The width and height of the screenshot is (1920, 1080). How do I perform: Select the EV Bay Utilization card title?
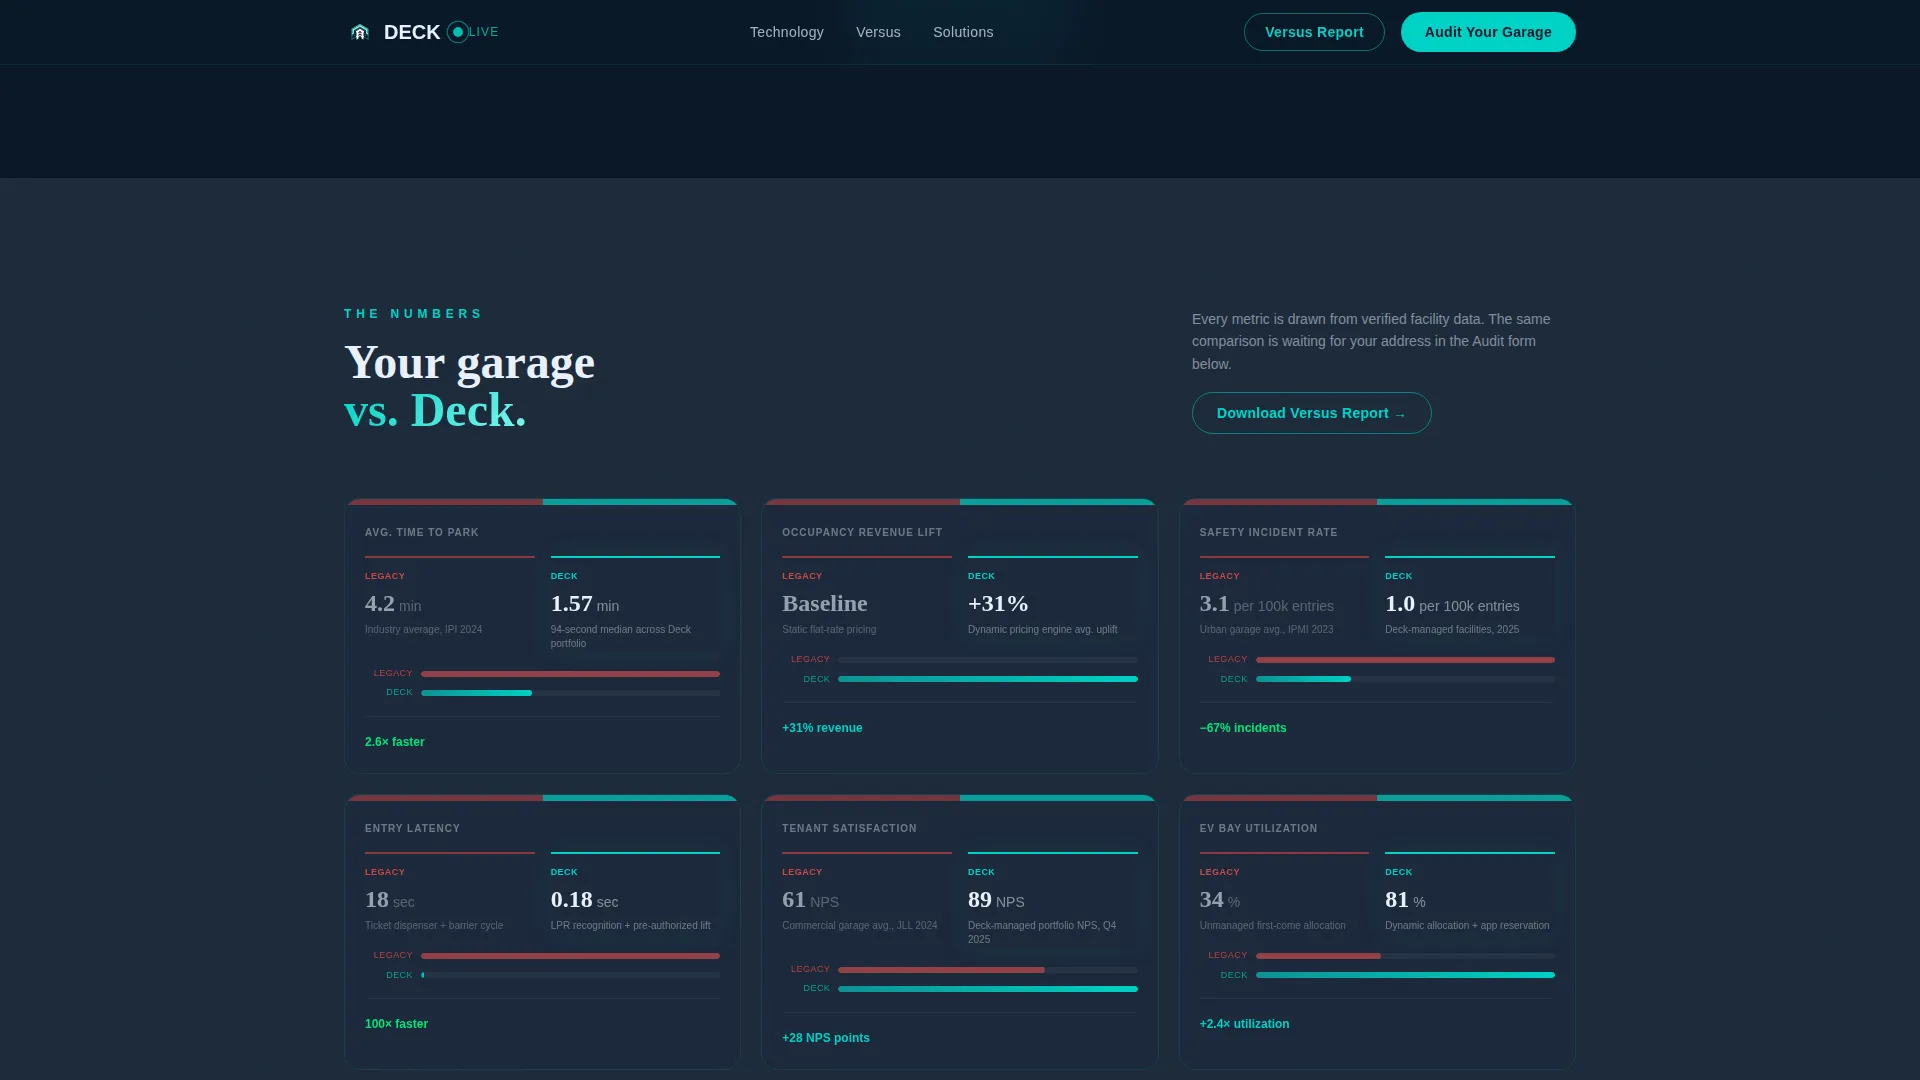[1258, 829]
